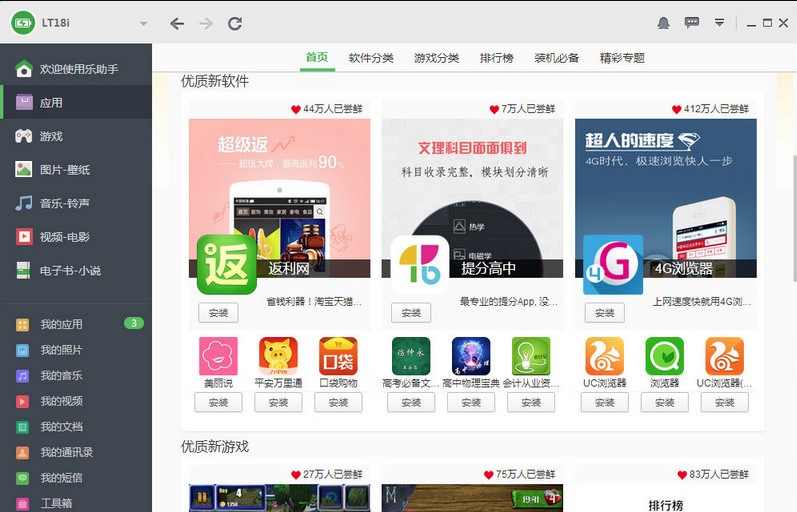Refresh the page with the reload icon

pos(235,23)
